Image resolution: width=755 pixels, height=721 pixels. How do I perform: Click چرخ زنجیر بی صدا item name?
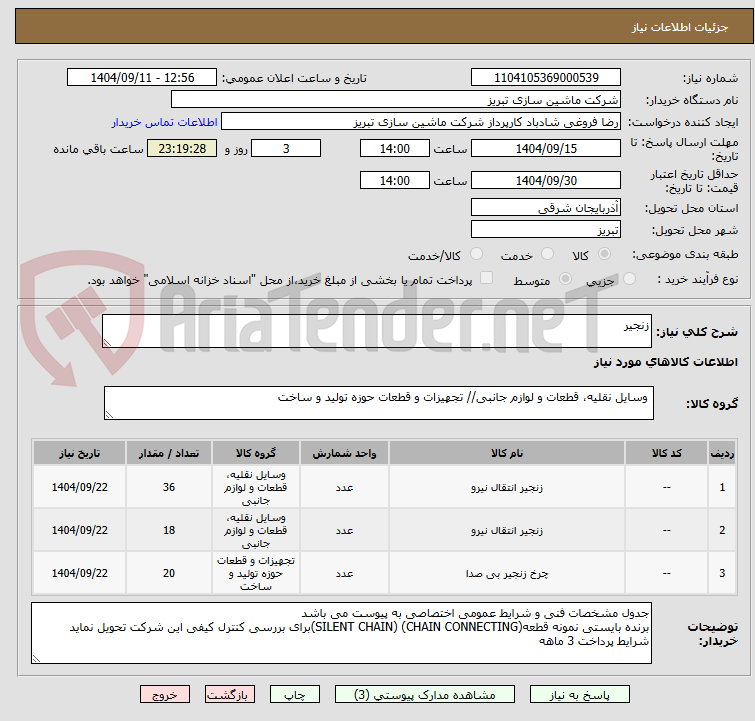click(x=507, y=573)
